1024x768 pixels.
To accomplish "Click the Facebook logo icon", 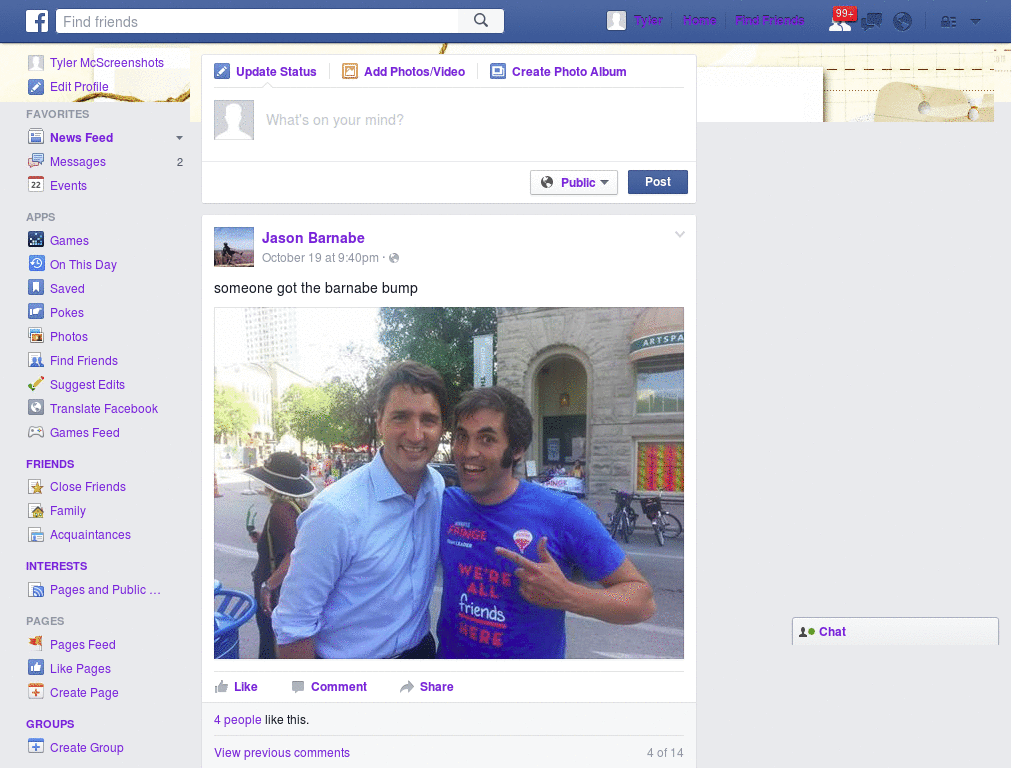I will (x=37, y=21).
